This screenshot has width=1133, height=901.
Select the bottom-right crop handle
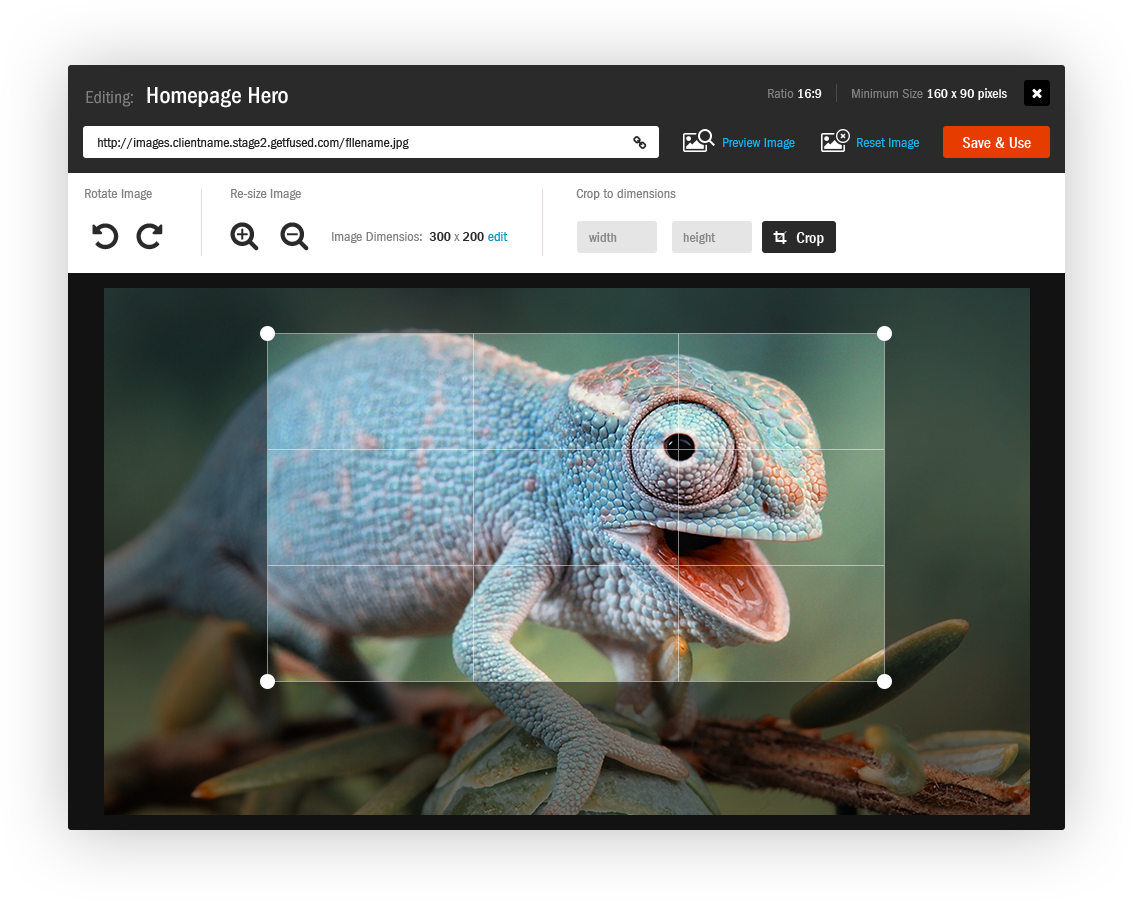pyautogui.click(x=884, y=681)
